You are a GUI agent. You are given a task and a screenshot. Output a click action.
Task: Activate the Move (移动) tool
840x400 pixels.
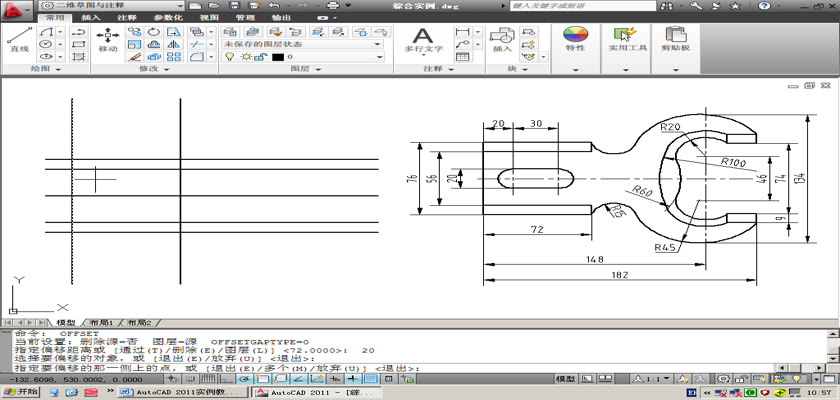point(107,39)
